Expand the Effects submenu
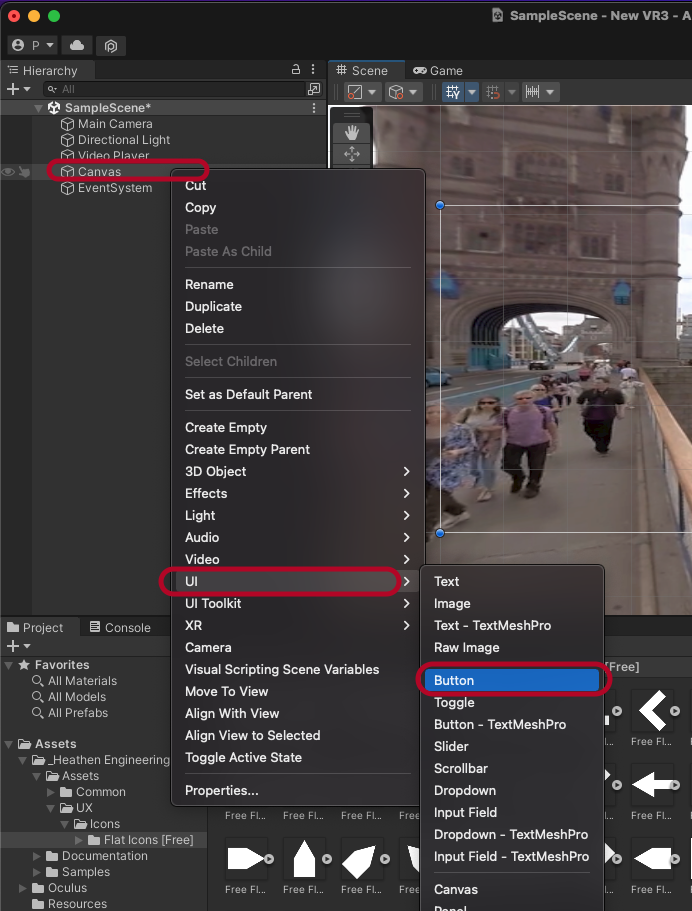The image size is (692, 911). (297, 493)
